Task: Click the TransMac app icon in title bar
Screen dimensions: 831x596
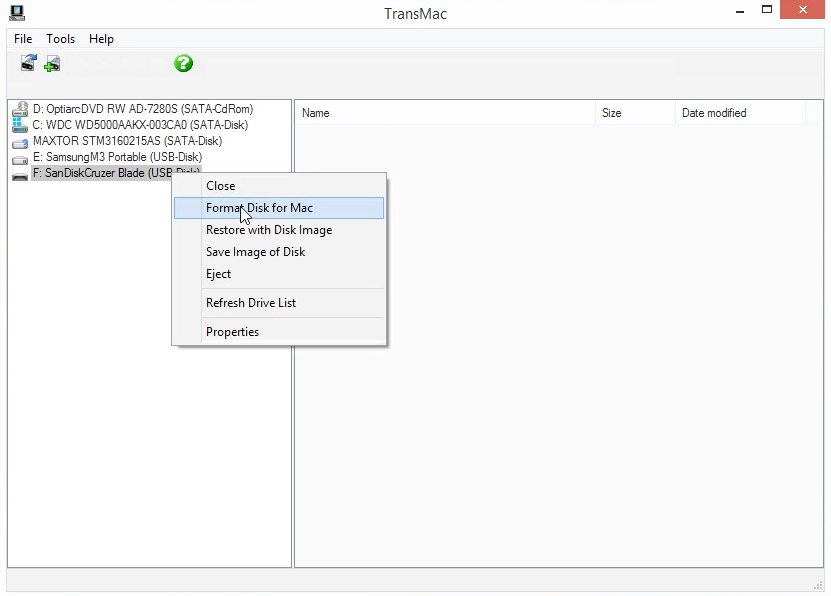Action: (x=17, y=12)
